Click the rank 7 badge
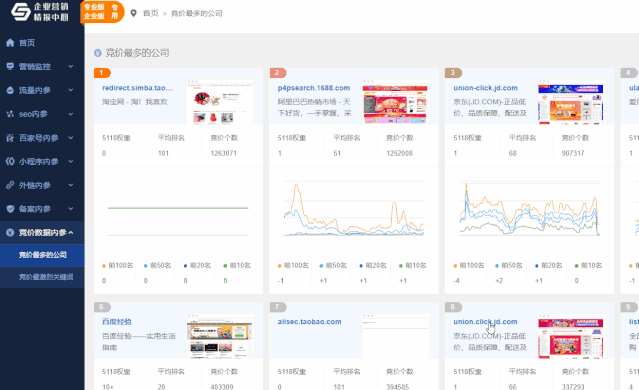 [278, 307]
